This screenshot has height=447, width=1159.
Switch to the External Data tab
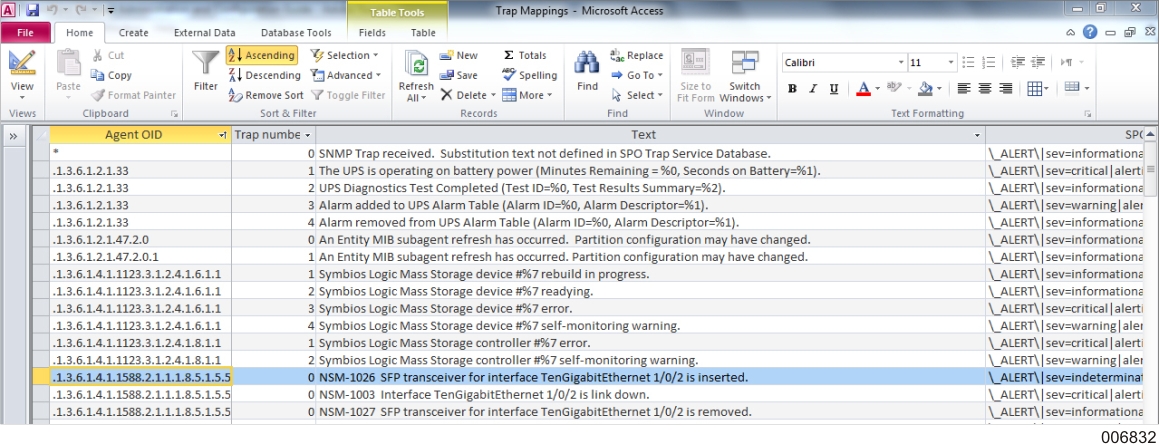[205, 33]
